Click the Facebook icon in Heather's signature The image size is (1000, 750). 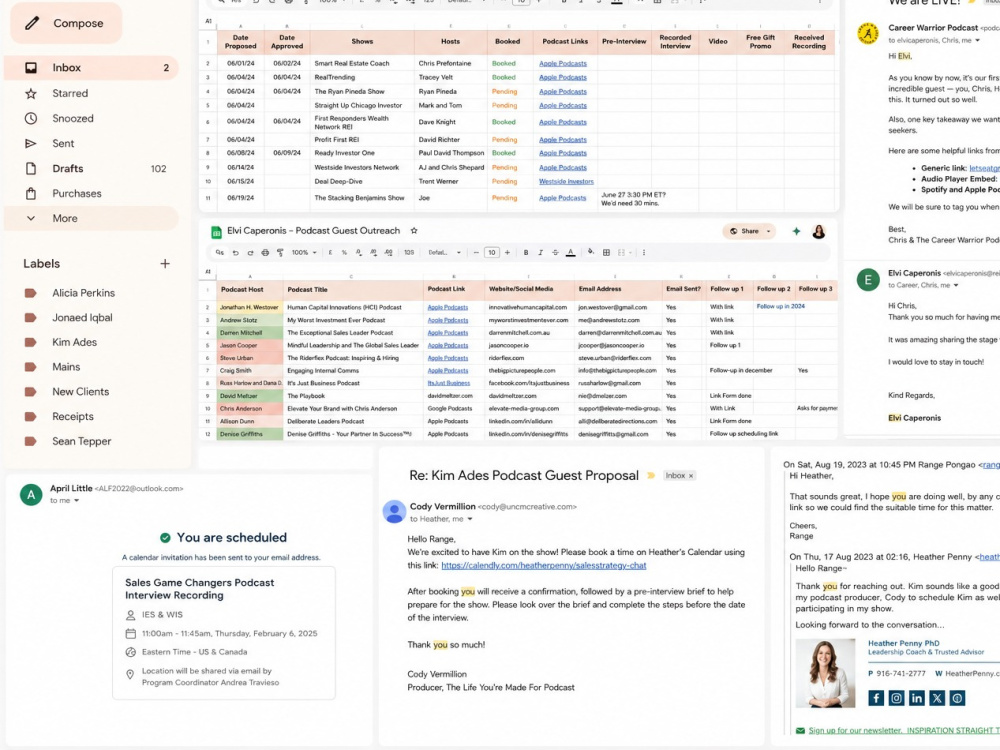876,698
